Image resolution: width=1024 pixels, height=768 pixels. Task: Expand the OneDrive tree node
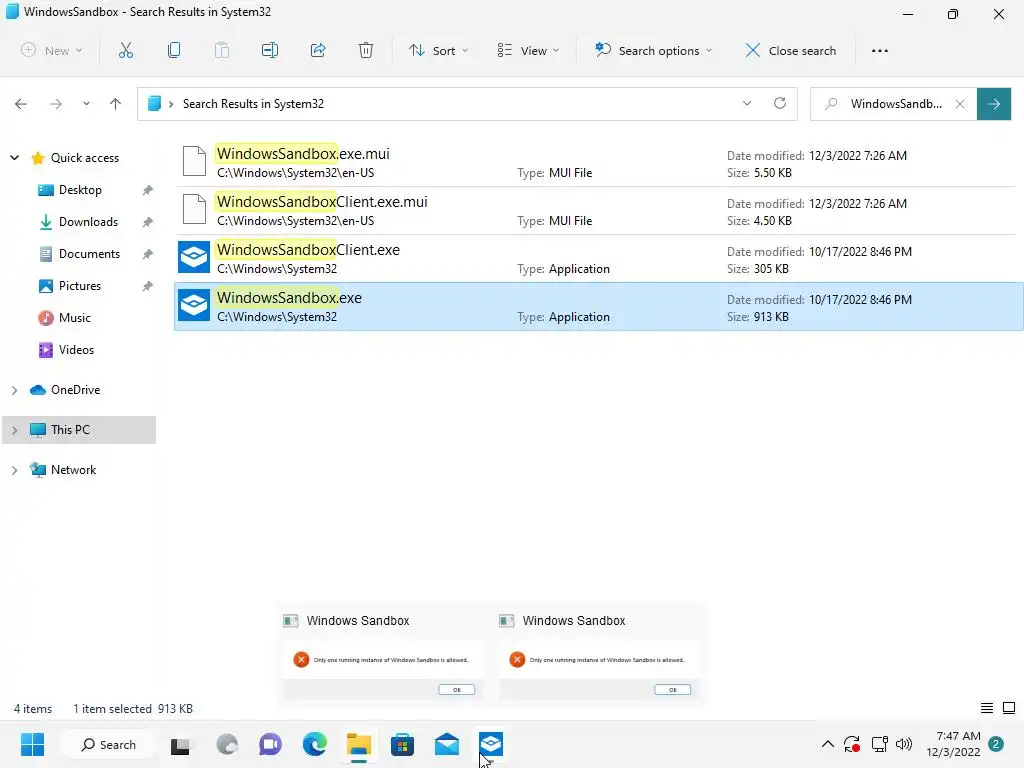pos(14,390)
